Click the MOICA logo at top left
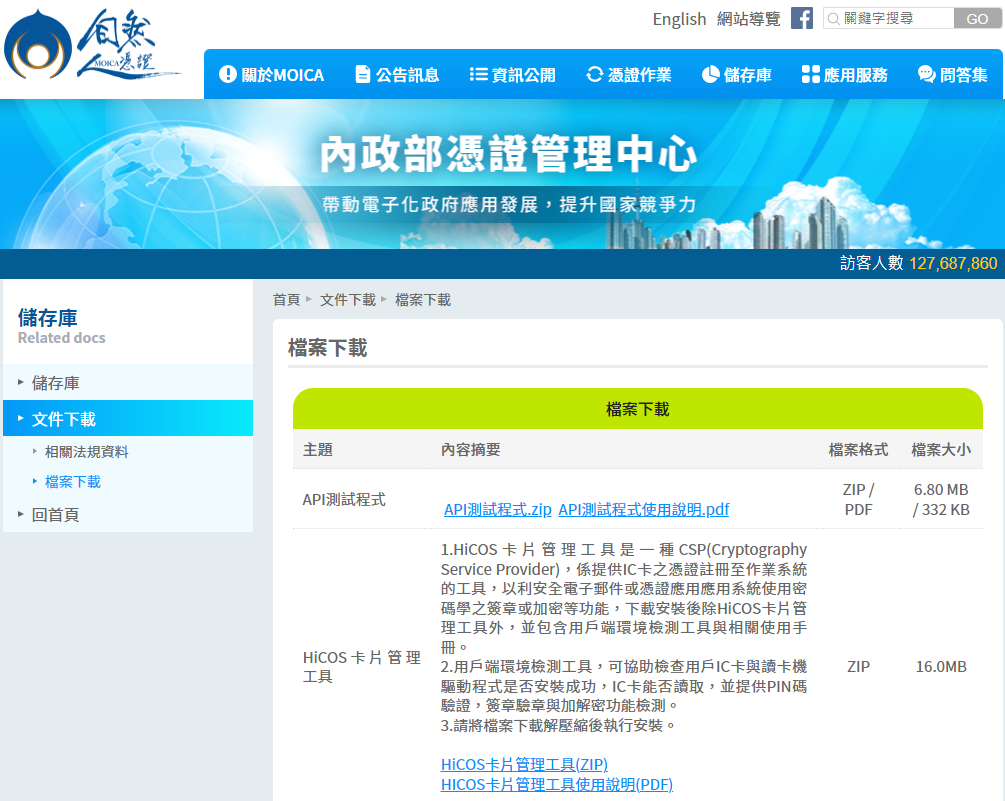The width and height of the screenshot is (1005, 801). point(90,49)
